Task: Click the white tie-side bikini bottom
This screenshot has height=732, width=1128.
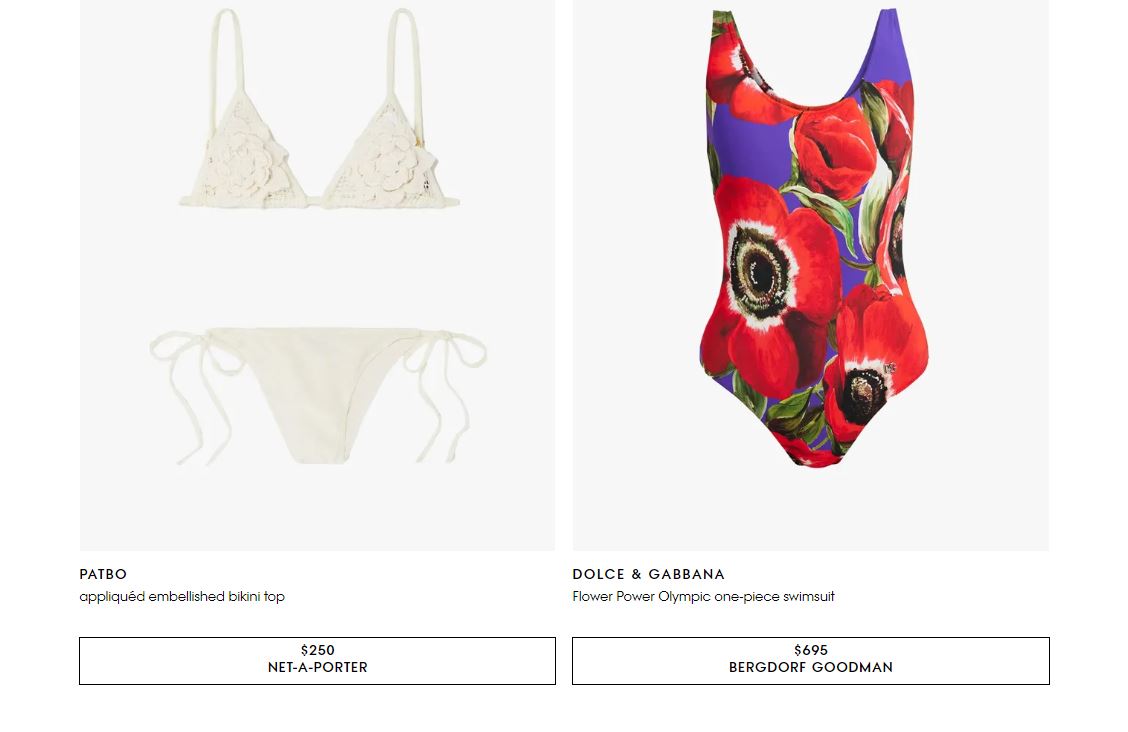Action: pos(317,396)
